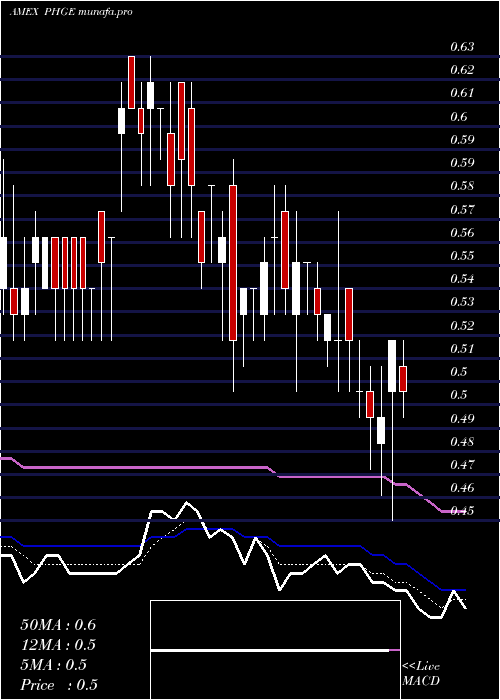
Task: Select the 0.55 price axis label
Action: click(x=462, y=255)
